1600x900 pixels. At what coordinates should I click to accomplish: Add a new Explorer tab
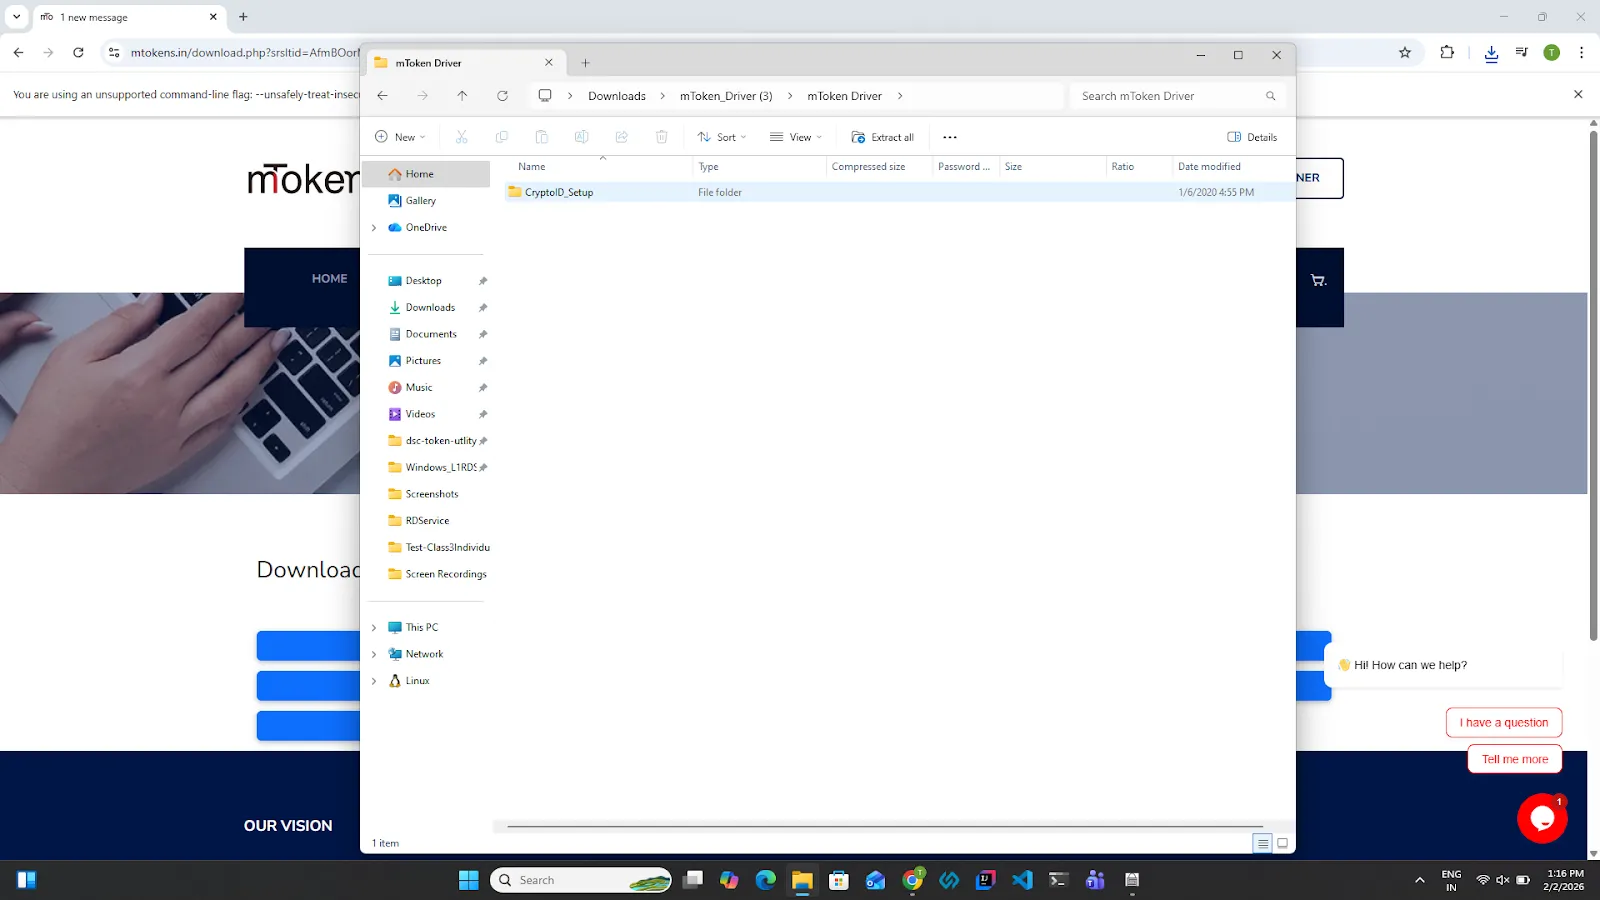click(586, 63)
